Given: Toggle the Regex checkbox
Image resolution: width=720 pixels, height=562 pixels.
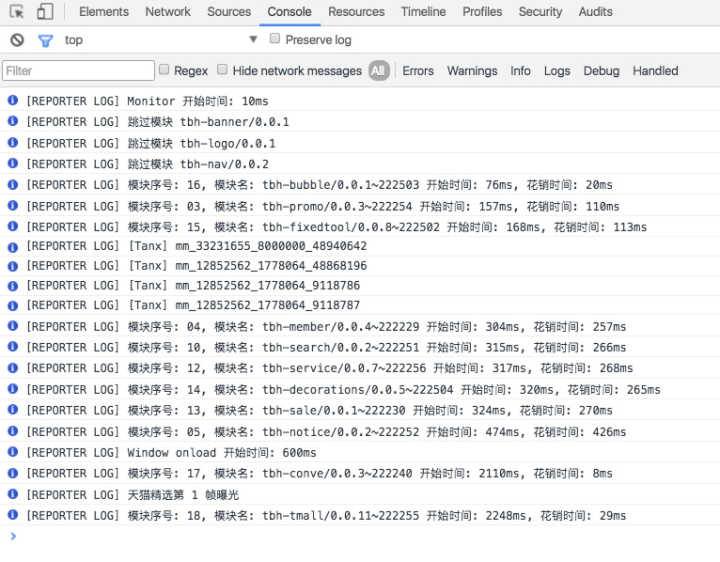Looking at the screenshot, I should click(x=165, y=70).
